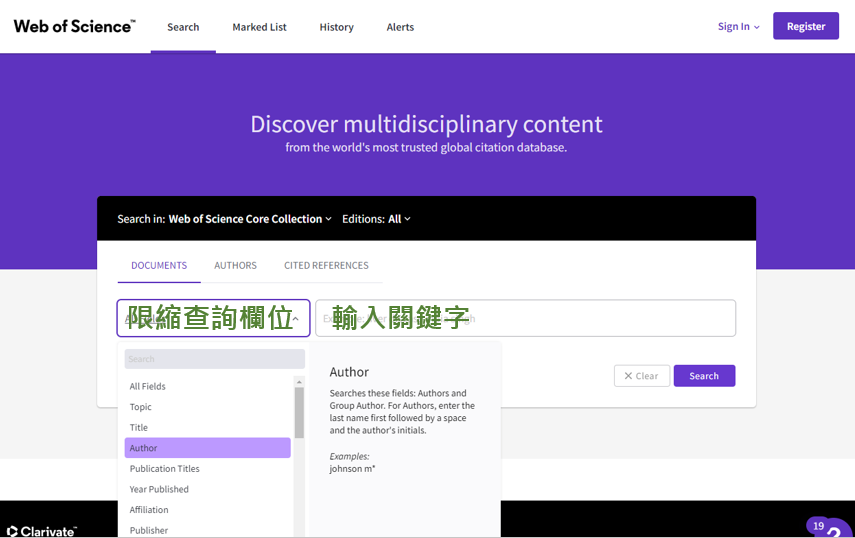Select All Fields from the field list
This screenshot has height=538, width=855.
(207, 386)
